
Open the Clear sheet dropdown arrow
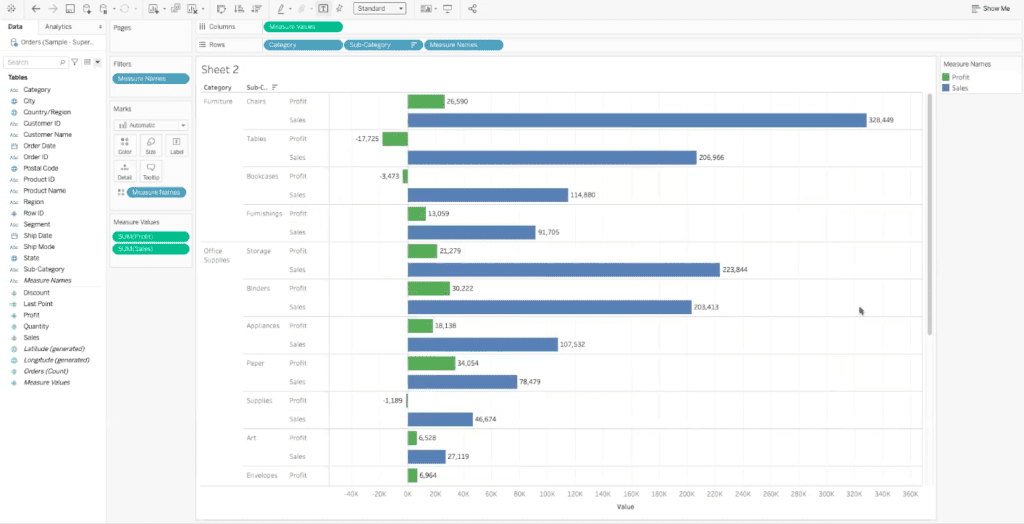click(x=203, y=9)
